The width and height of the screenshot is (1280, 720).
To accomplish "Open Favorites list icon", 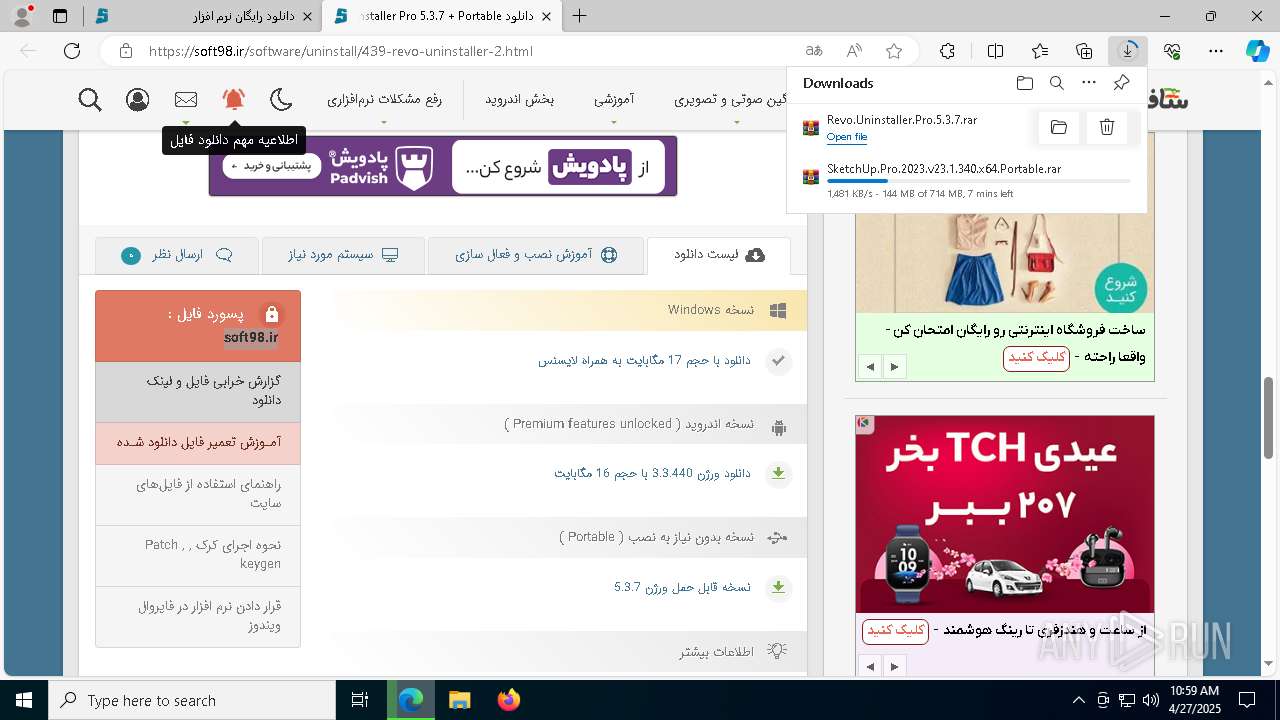I will pyautogui.click(x=1040, y=51).
